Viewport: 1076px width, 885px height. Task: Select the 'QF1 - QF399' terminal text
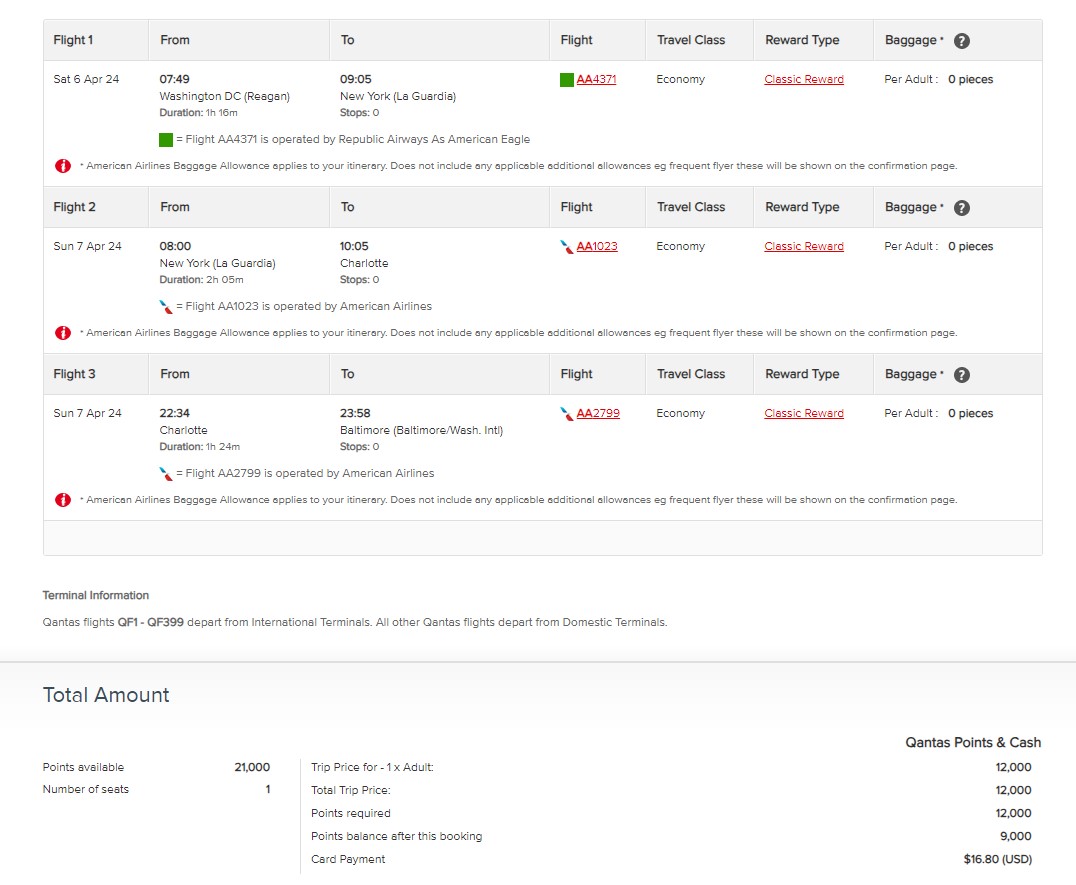[150, 622]
